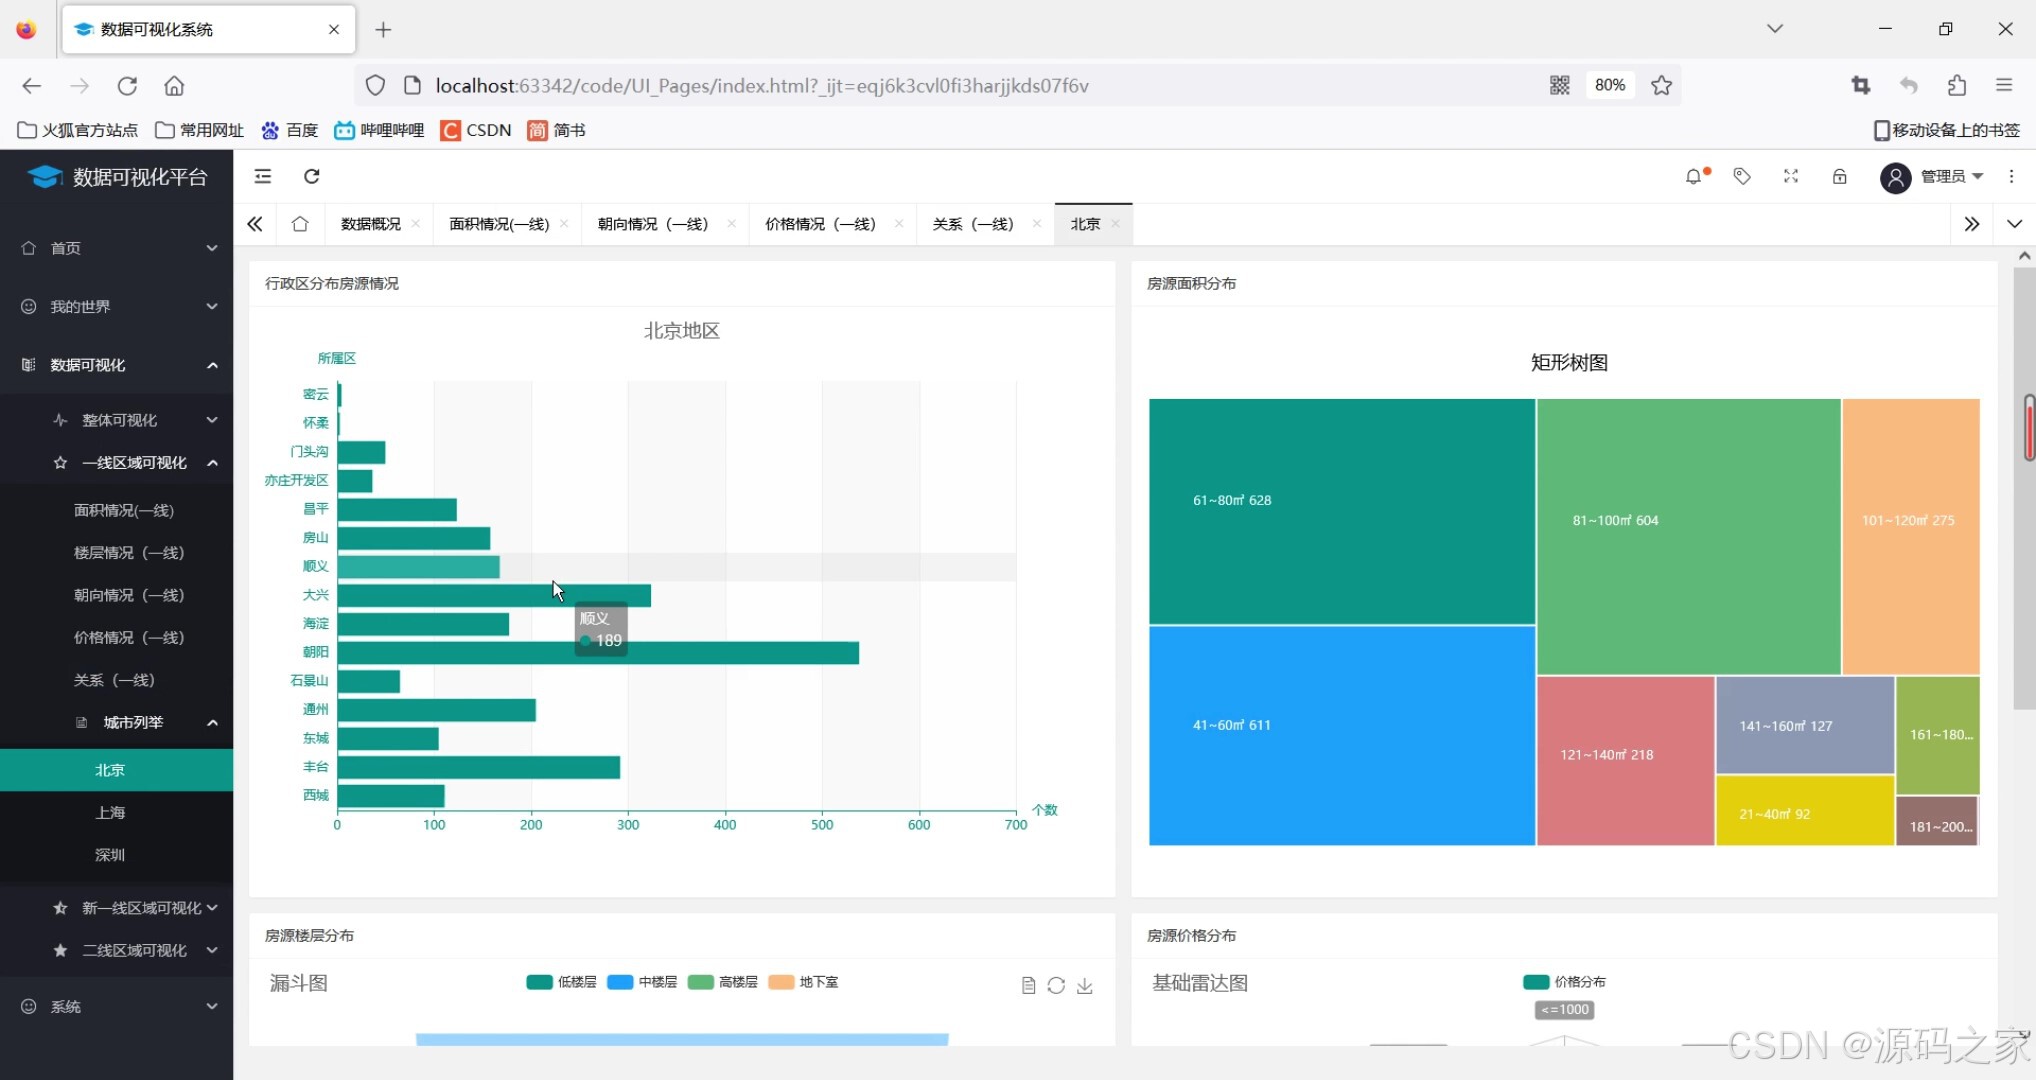Screen dimensions: 2036x1080
Task: Collapse the 城市列举 submenu
Action: pyautogui.click(x=133, y=722)
